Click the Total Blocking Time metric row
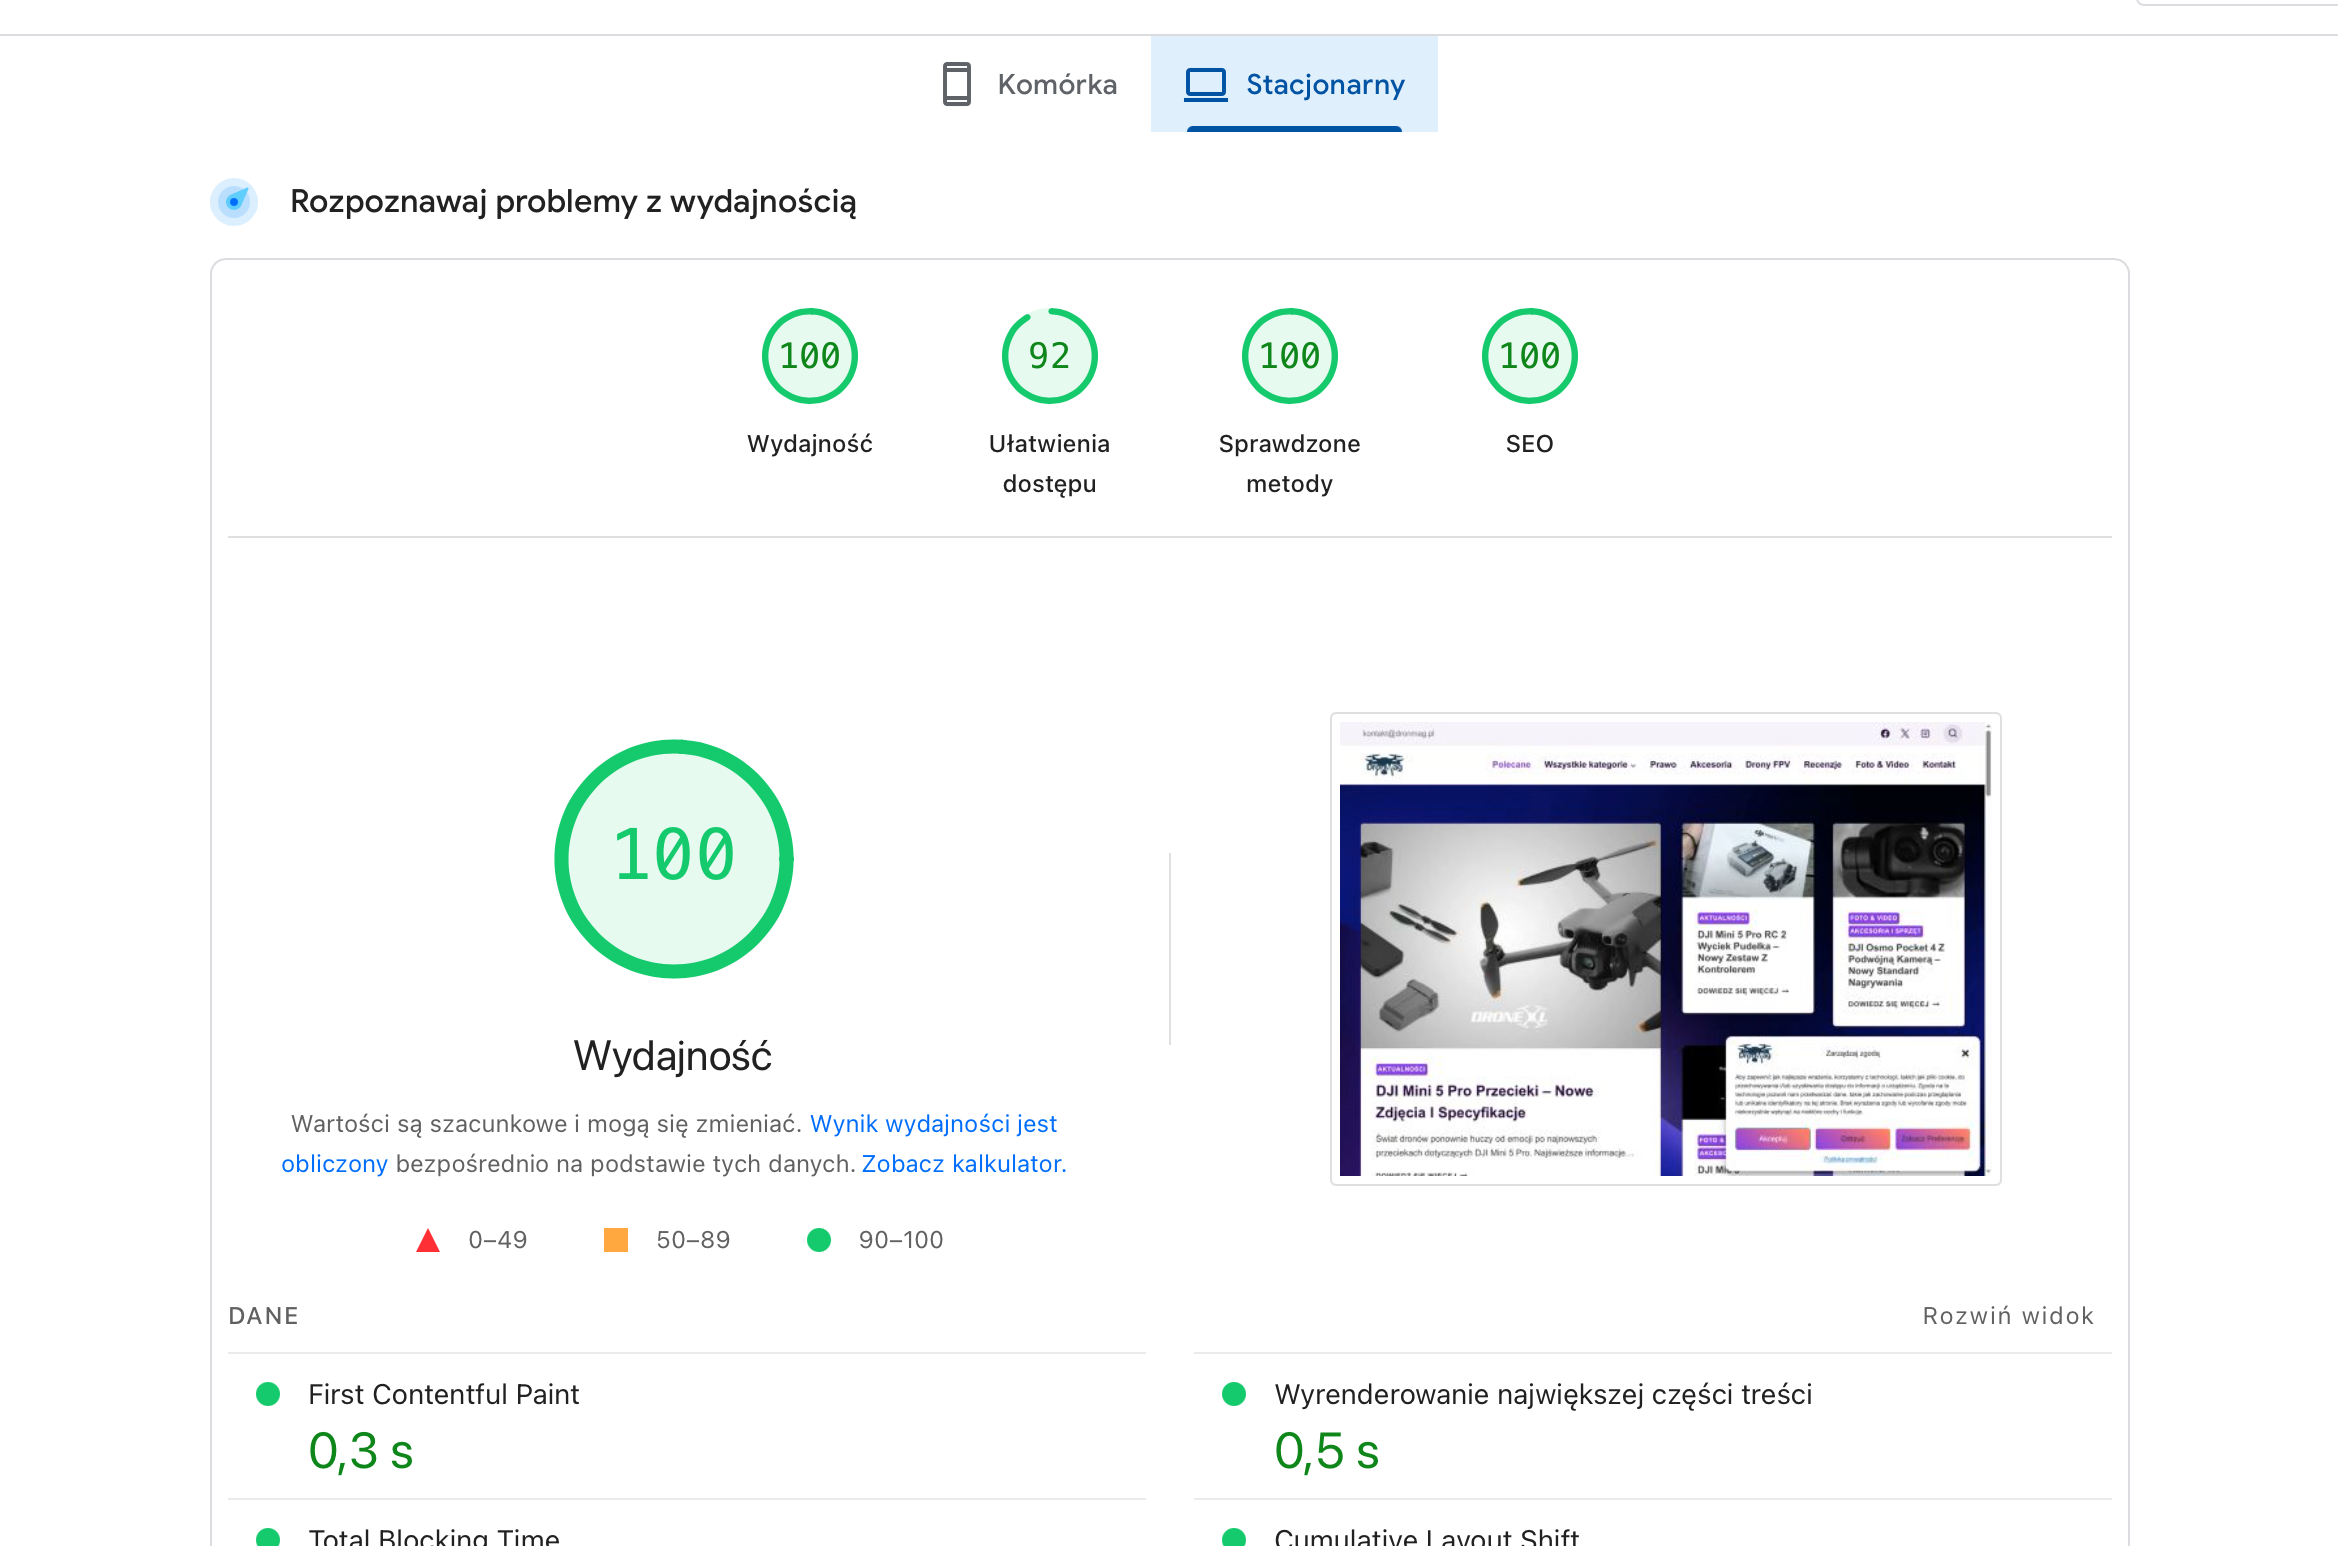The image size is (2338, 1546). (433, 1536)
